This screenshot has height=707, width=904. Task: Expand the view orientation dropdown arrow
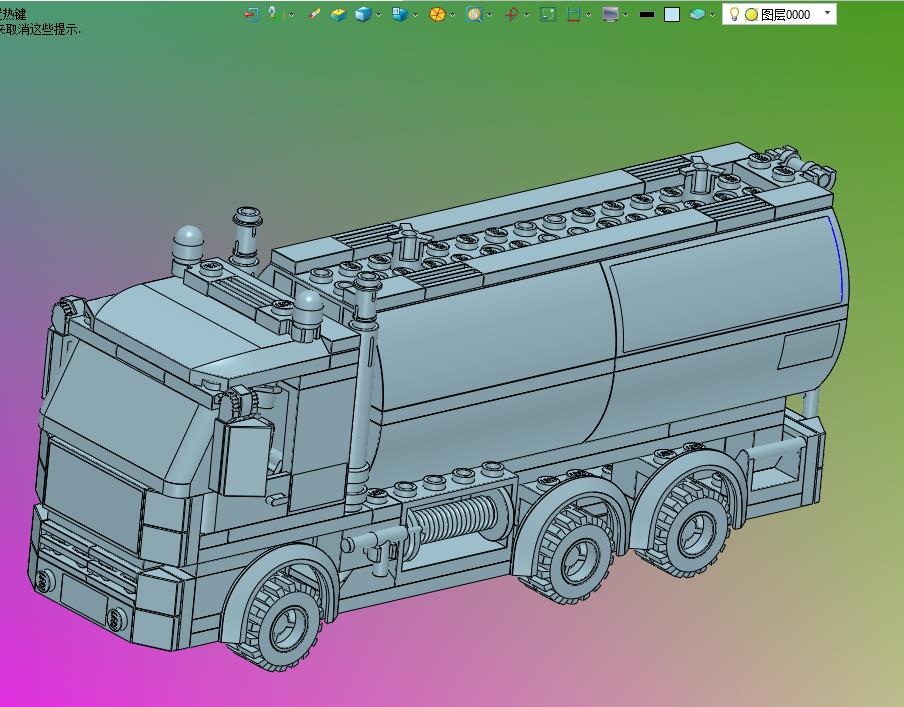pyautogui.click(x=415, y=15)
